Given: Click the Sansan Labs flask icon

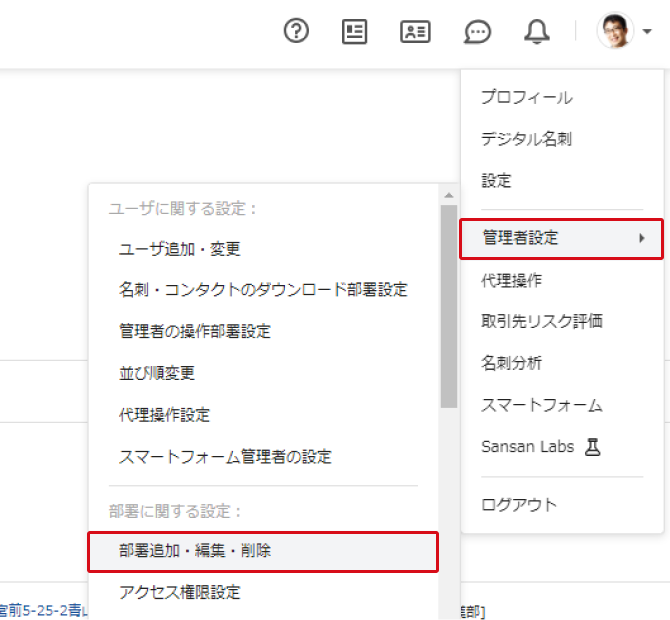Looking at the screenshot, I should (593, 447).
